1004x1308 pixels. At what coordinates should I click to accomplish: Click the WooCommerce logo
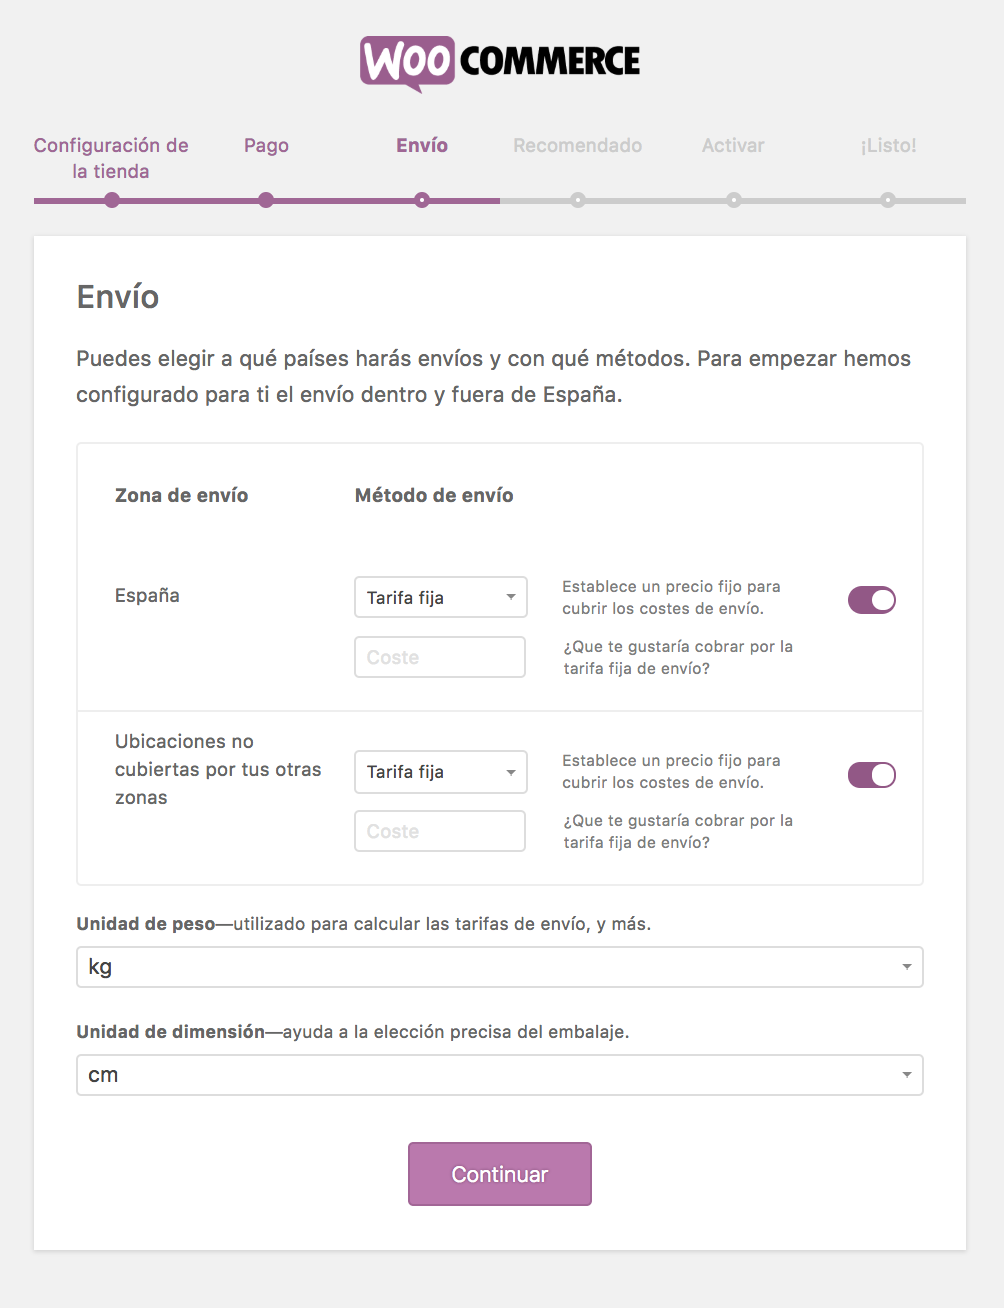point(500,62)
